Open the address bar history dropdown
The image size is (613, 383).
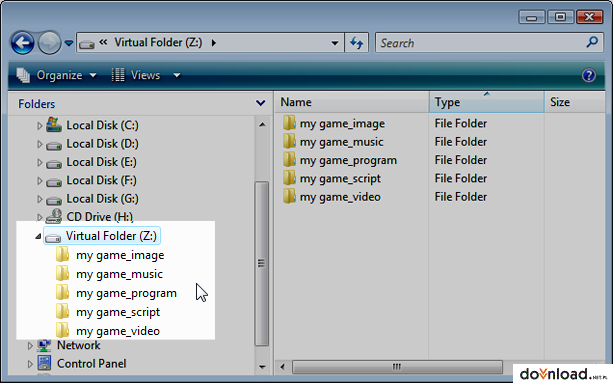click(335, 43)
